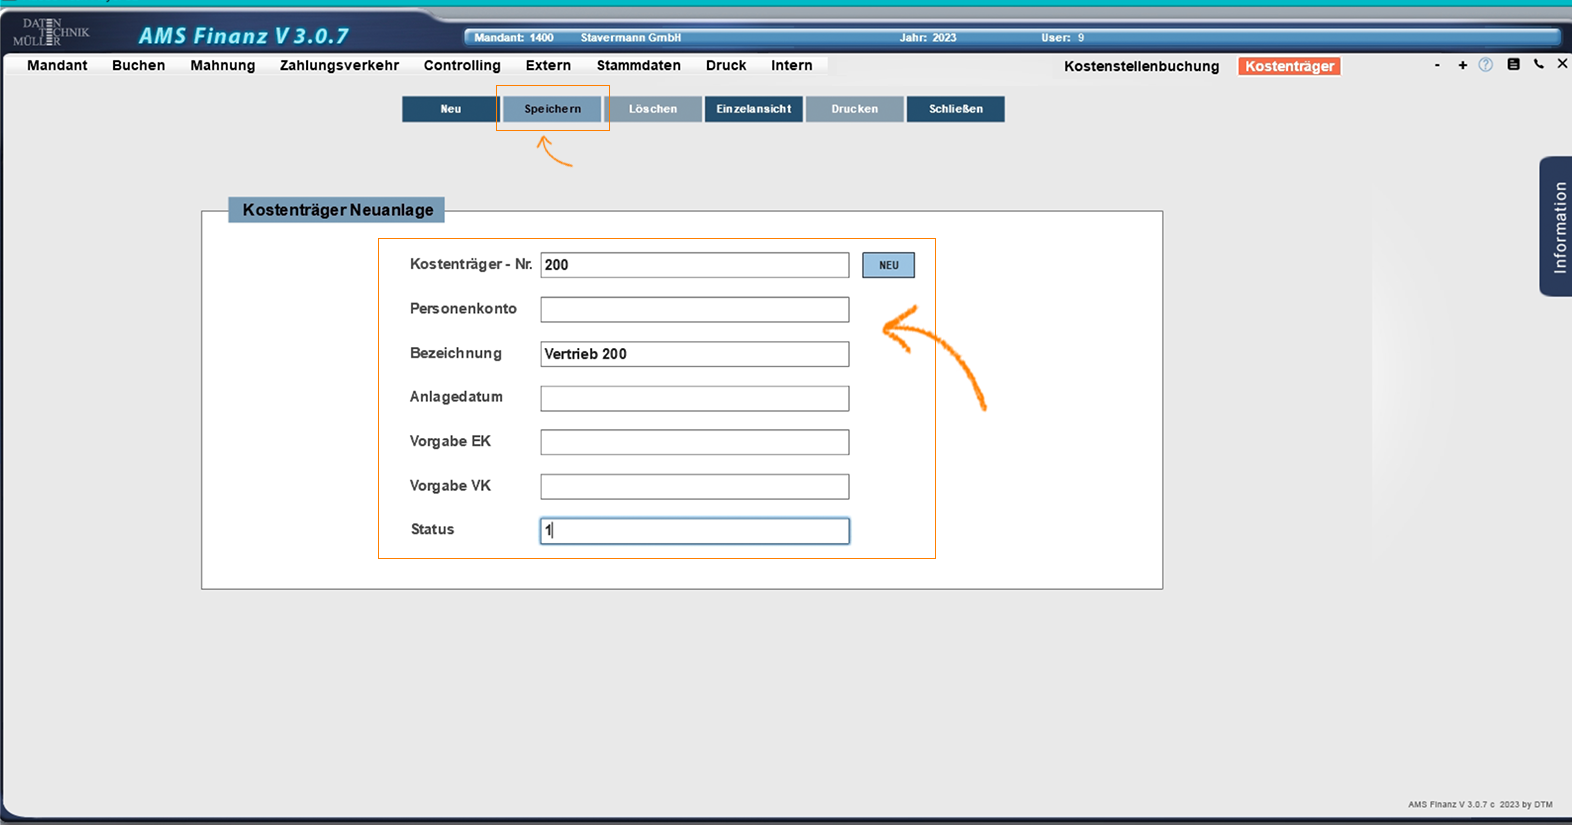Click the Personenkonto input field
Image resolution: width=1572 pixels, height=825 pixels.
click(x=694, y=310)
